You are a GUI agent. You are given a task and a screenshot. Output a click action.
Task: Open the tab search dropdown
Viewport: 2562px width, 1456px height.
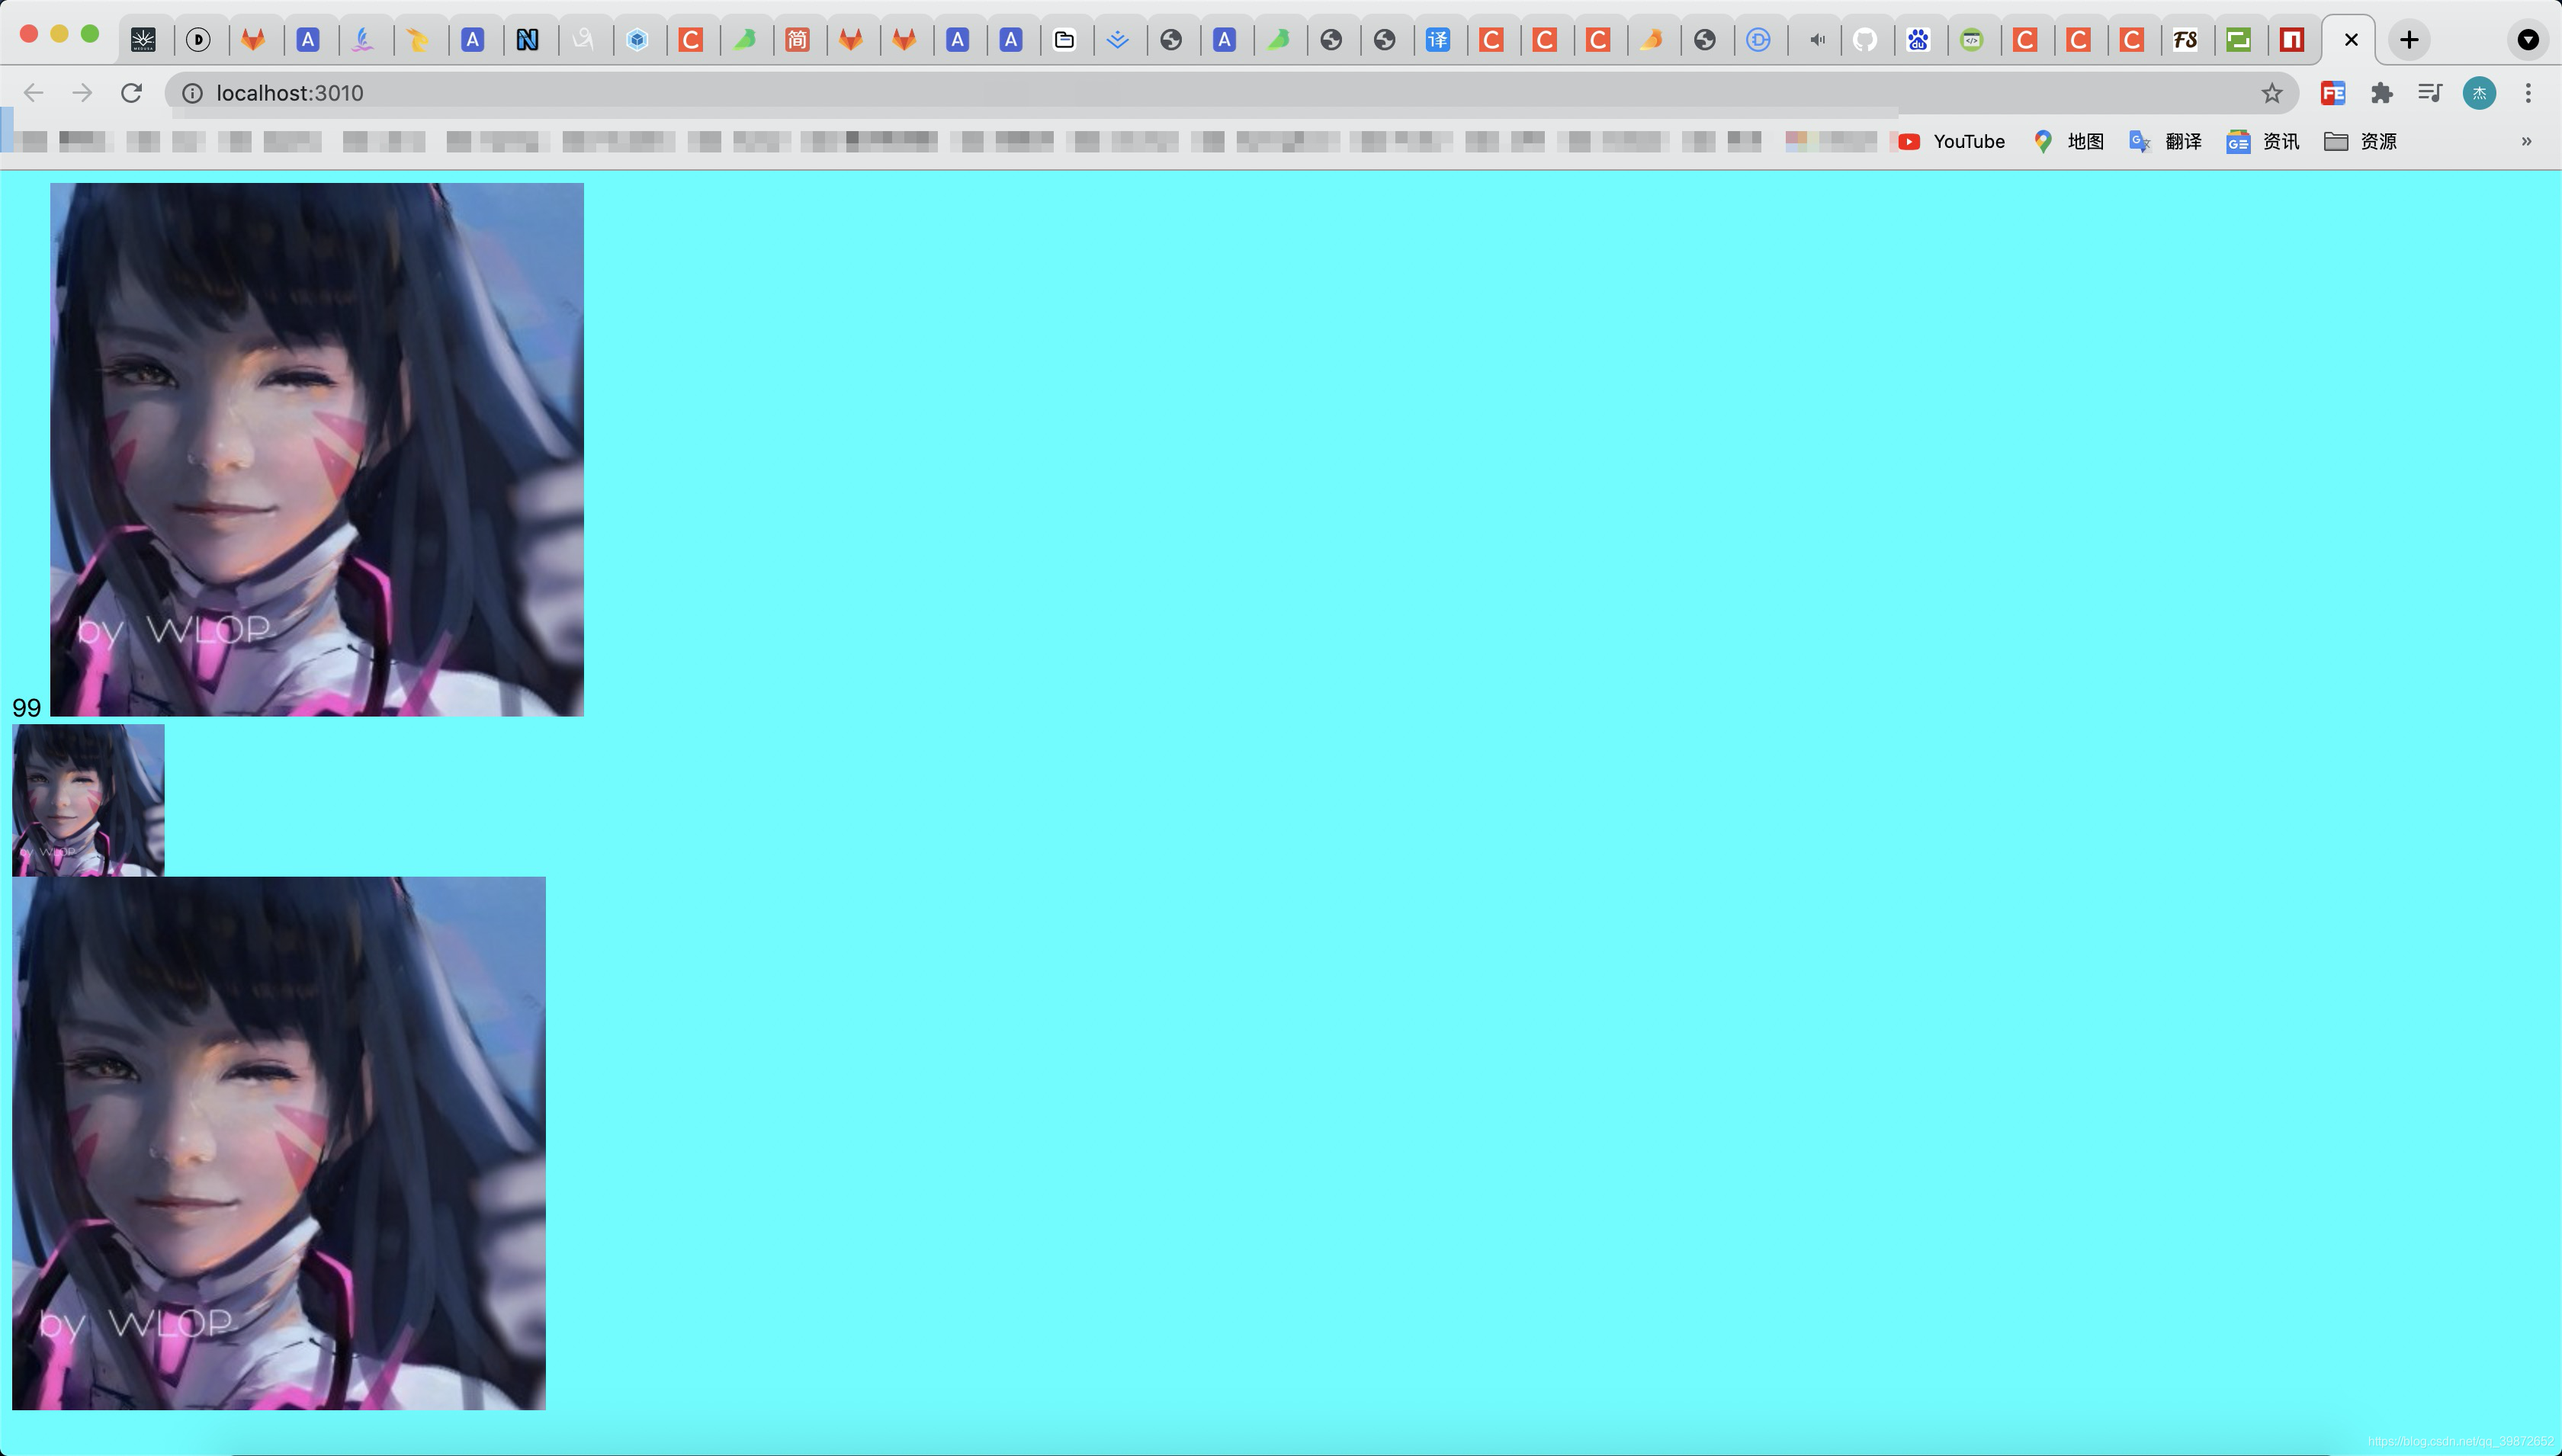coord(2528,40)
